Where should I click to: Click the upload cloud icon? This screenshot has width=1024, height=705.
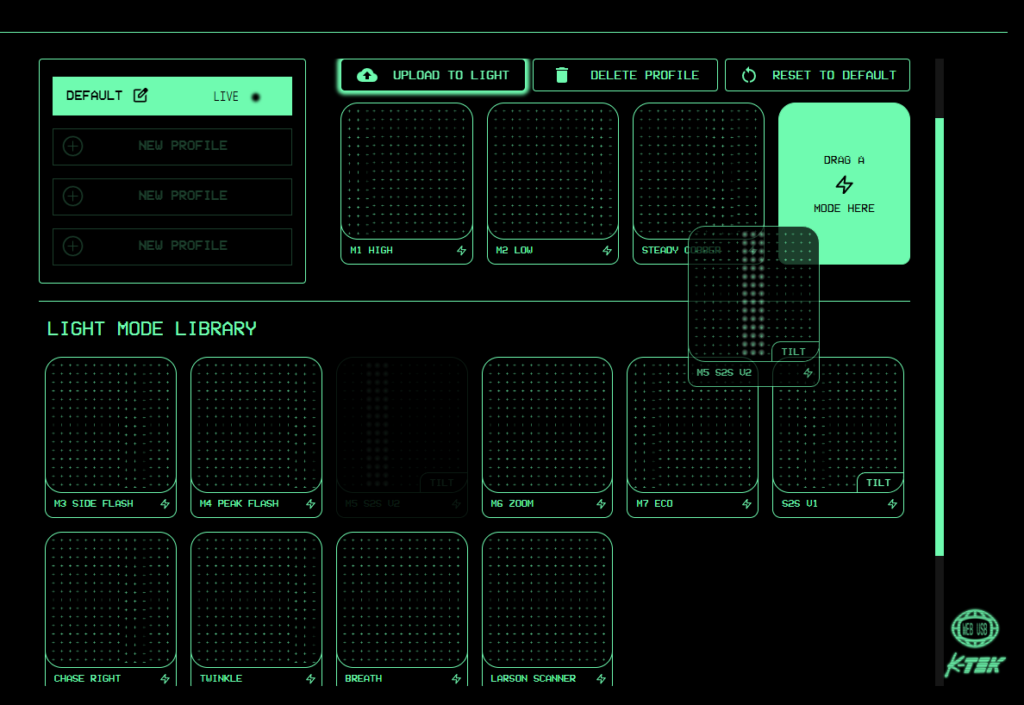point(367,75)
